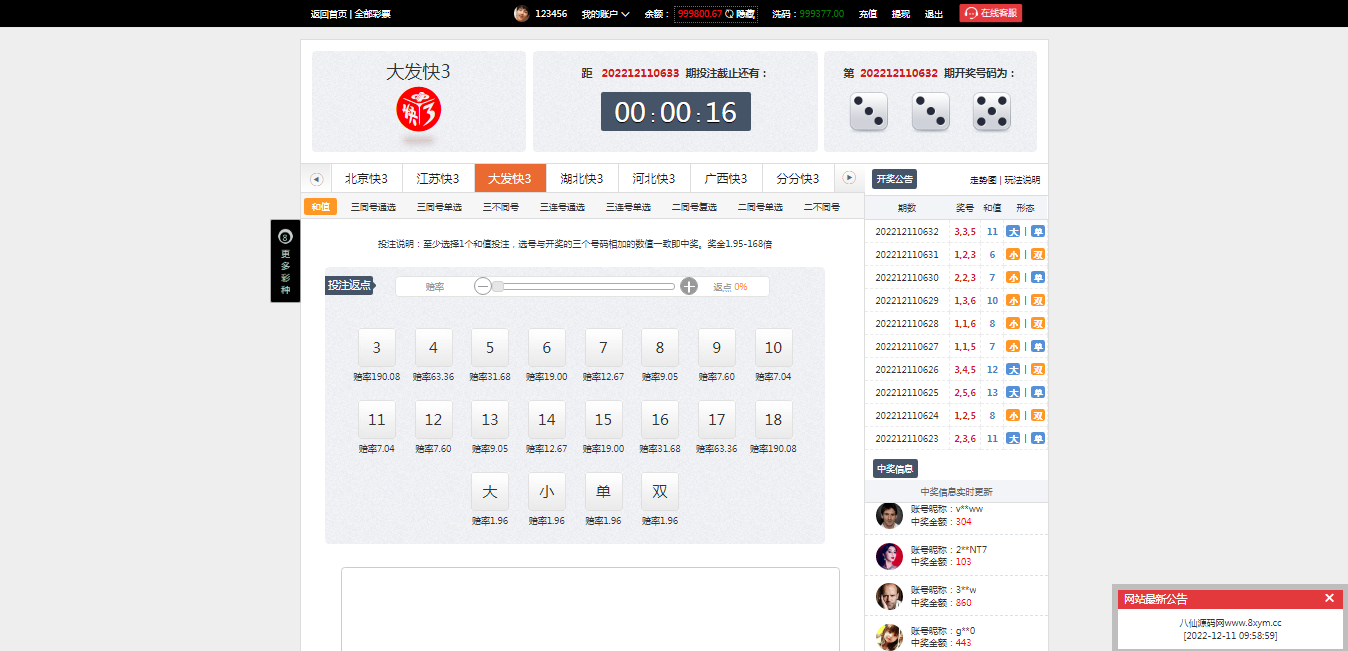Click the odds rebate slider track
Screen dimensions: 1348x651
(x=584, y=287)
